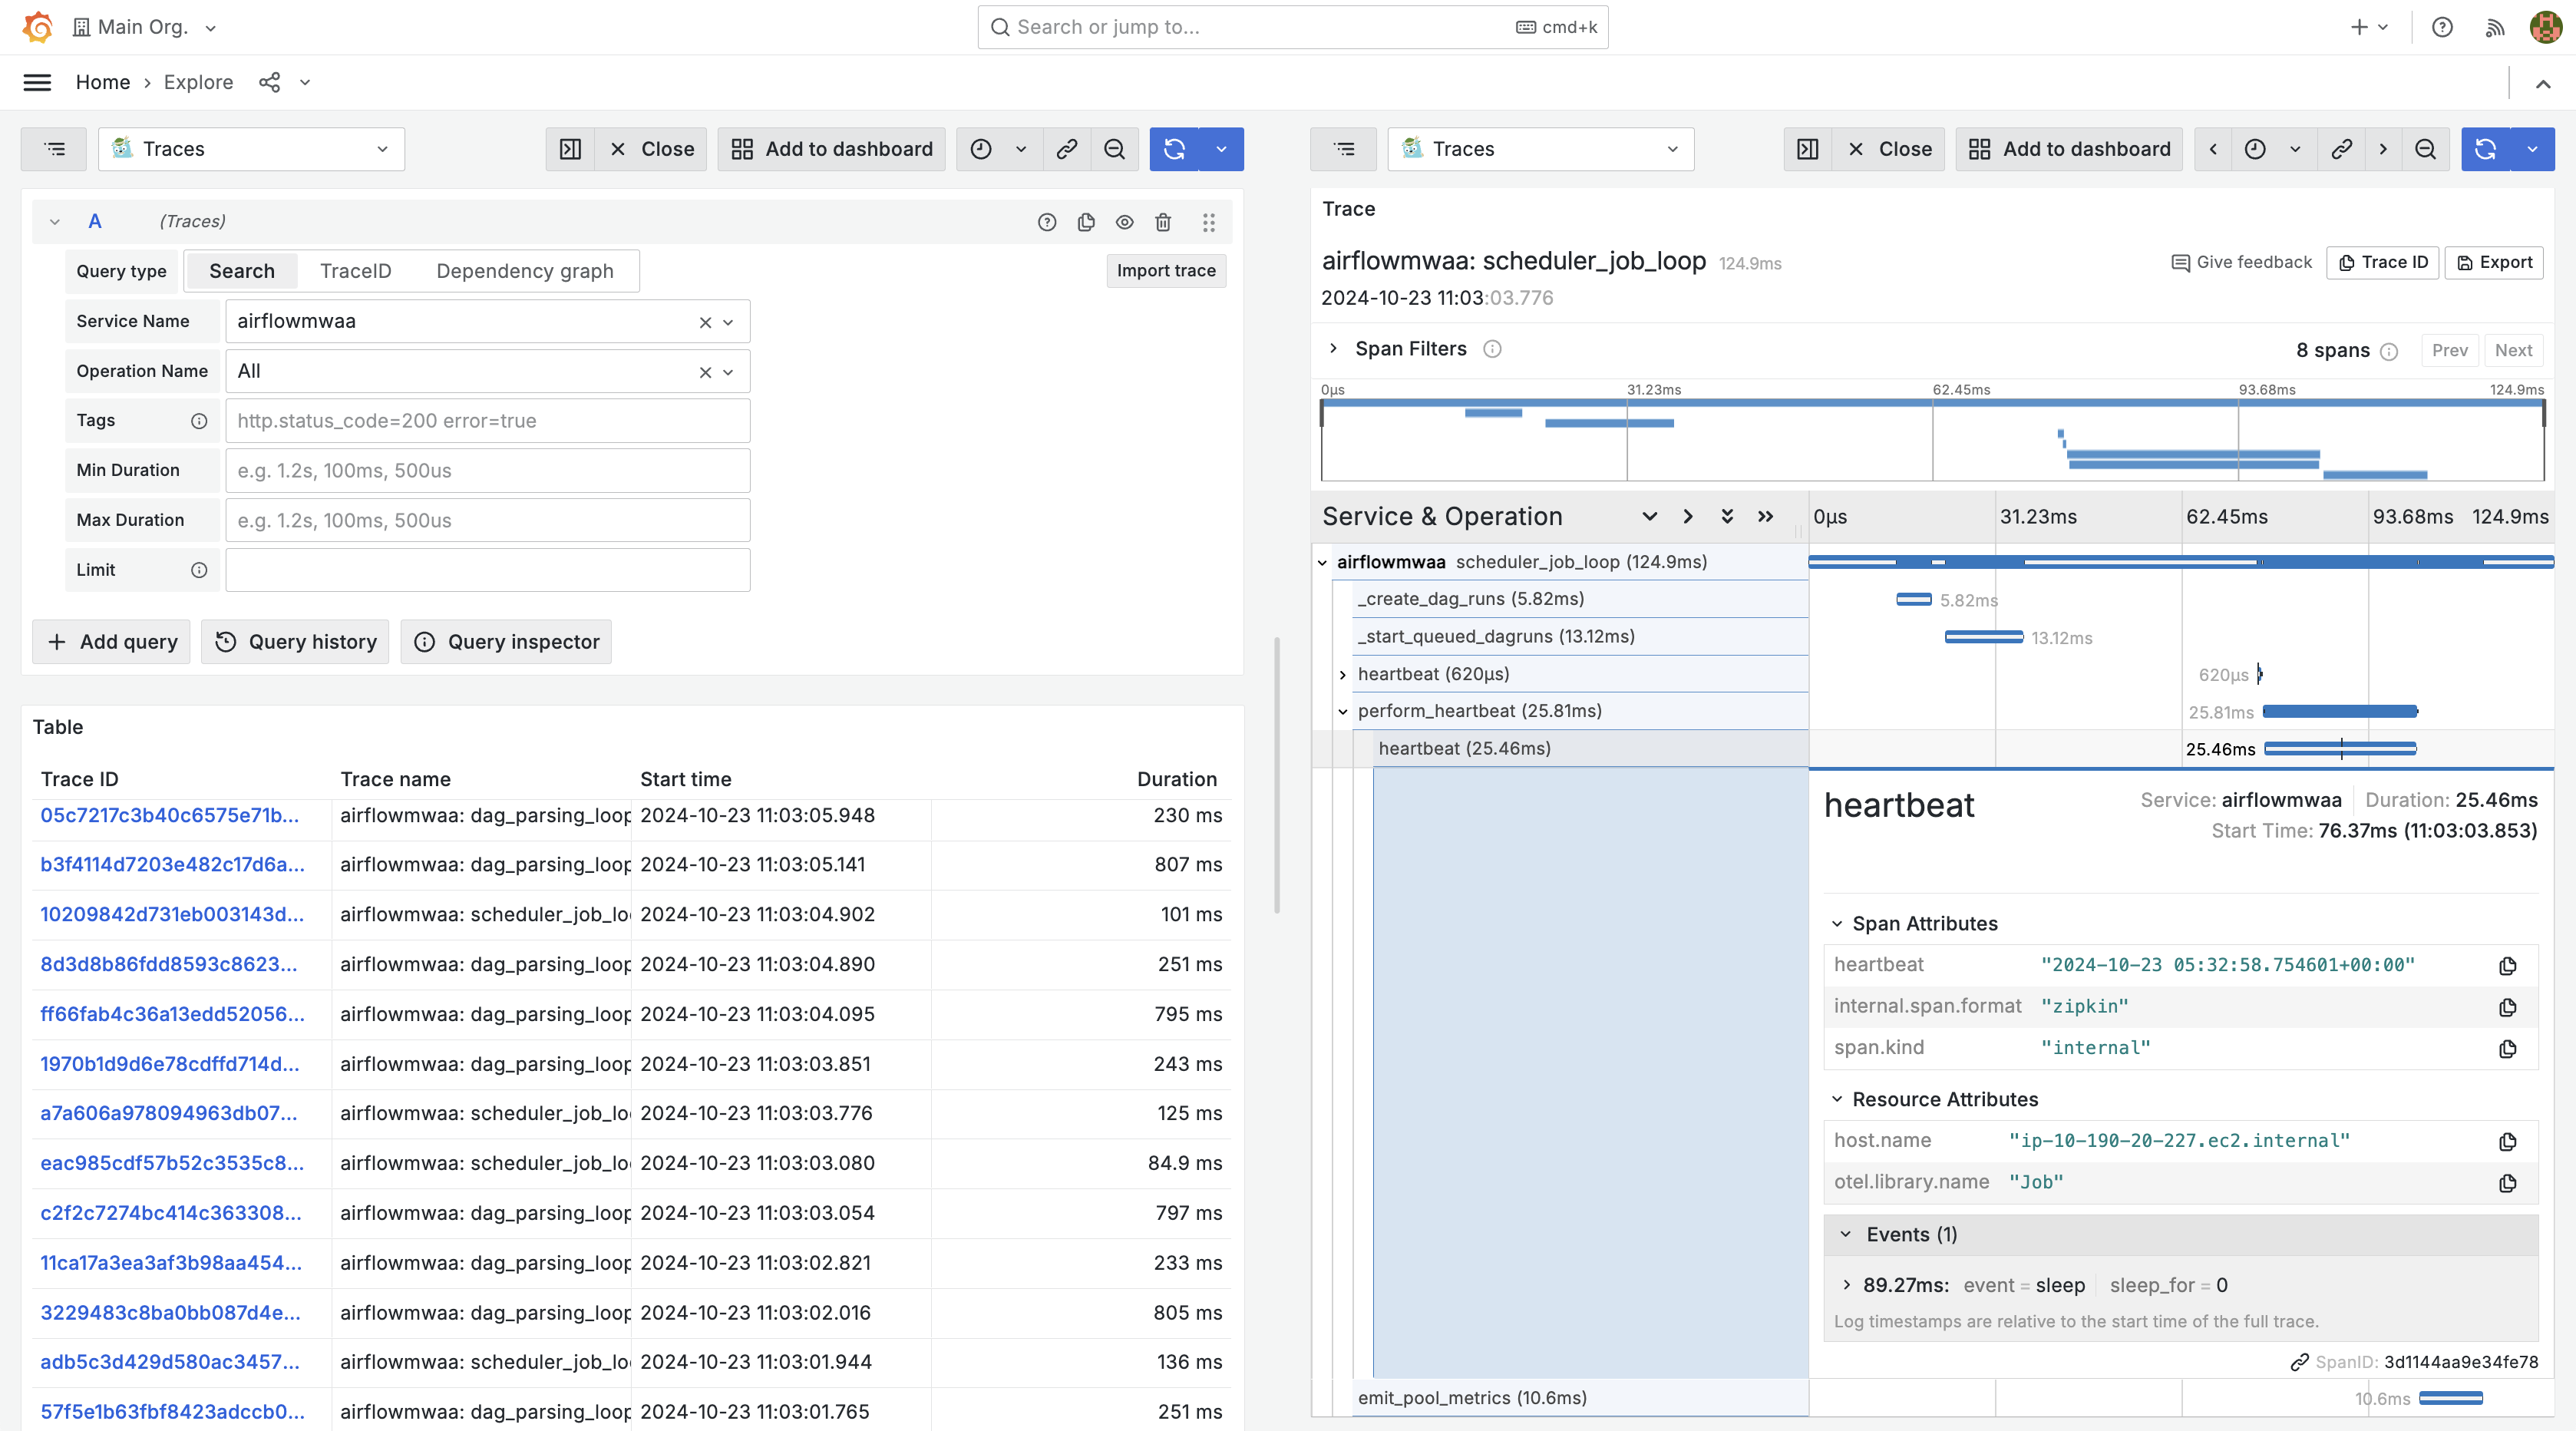The height and width of the screenshot is (1431, 2576).
Task: Click the Min Duration input field
Action: tap(487, 471)
